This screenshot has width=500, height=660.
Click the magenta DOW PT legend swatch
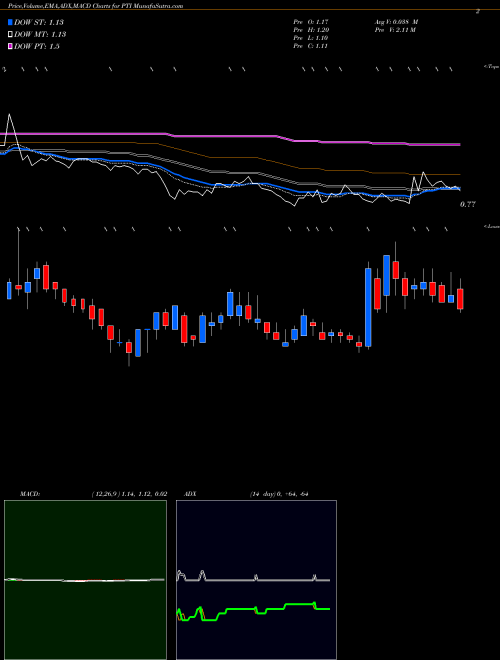point(11,46)
